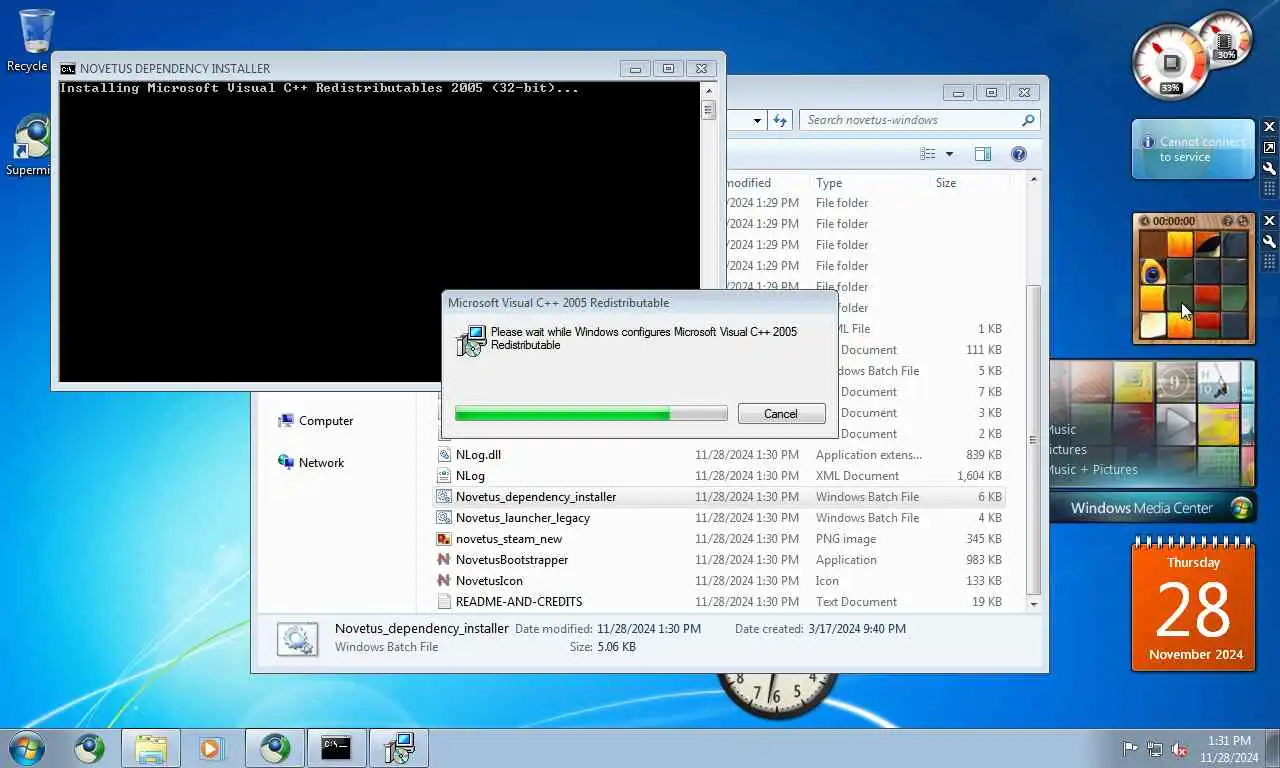
Task: Select the Novetus_dependency_installer file name
Action: pyautogui.click(x=536, y=497)
